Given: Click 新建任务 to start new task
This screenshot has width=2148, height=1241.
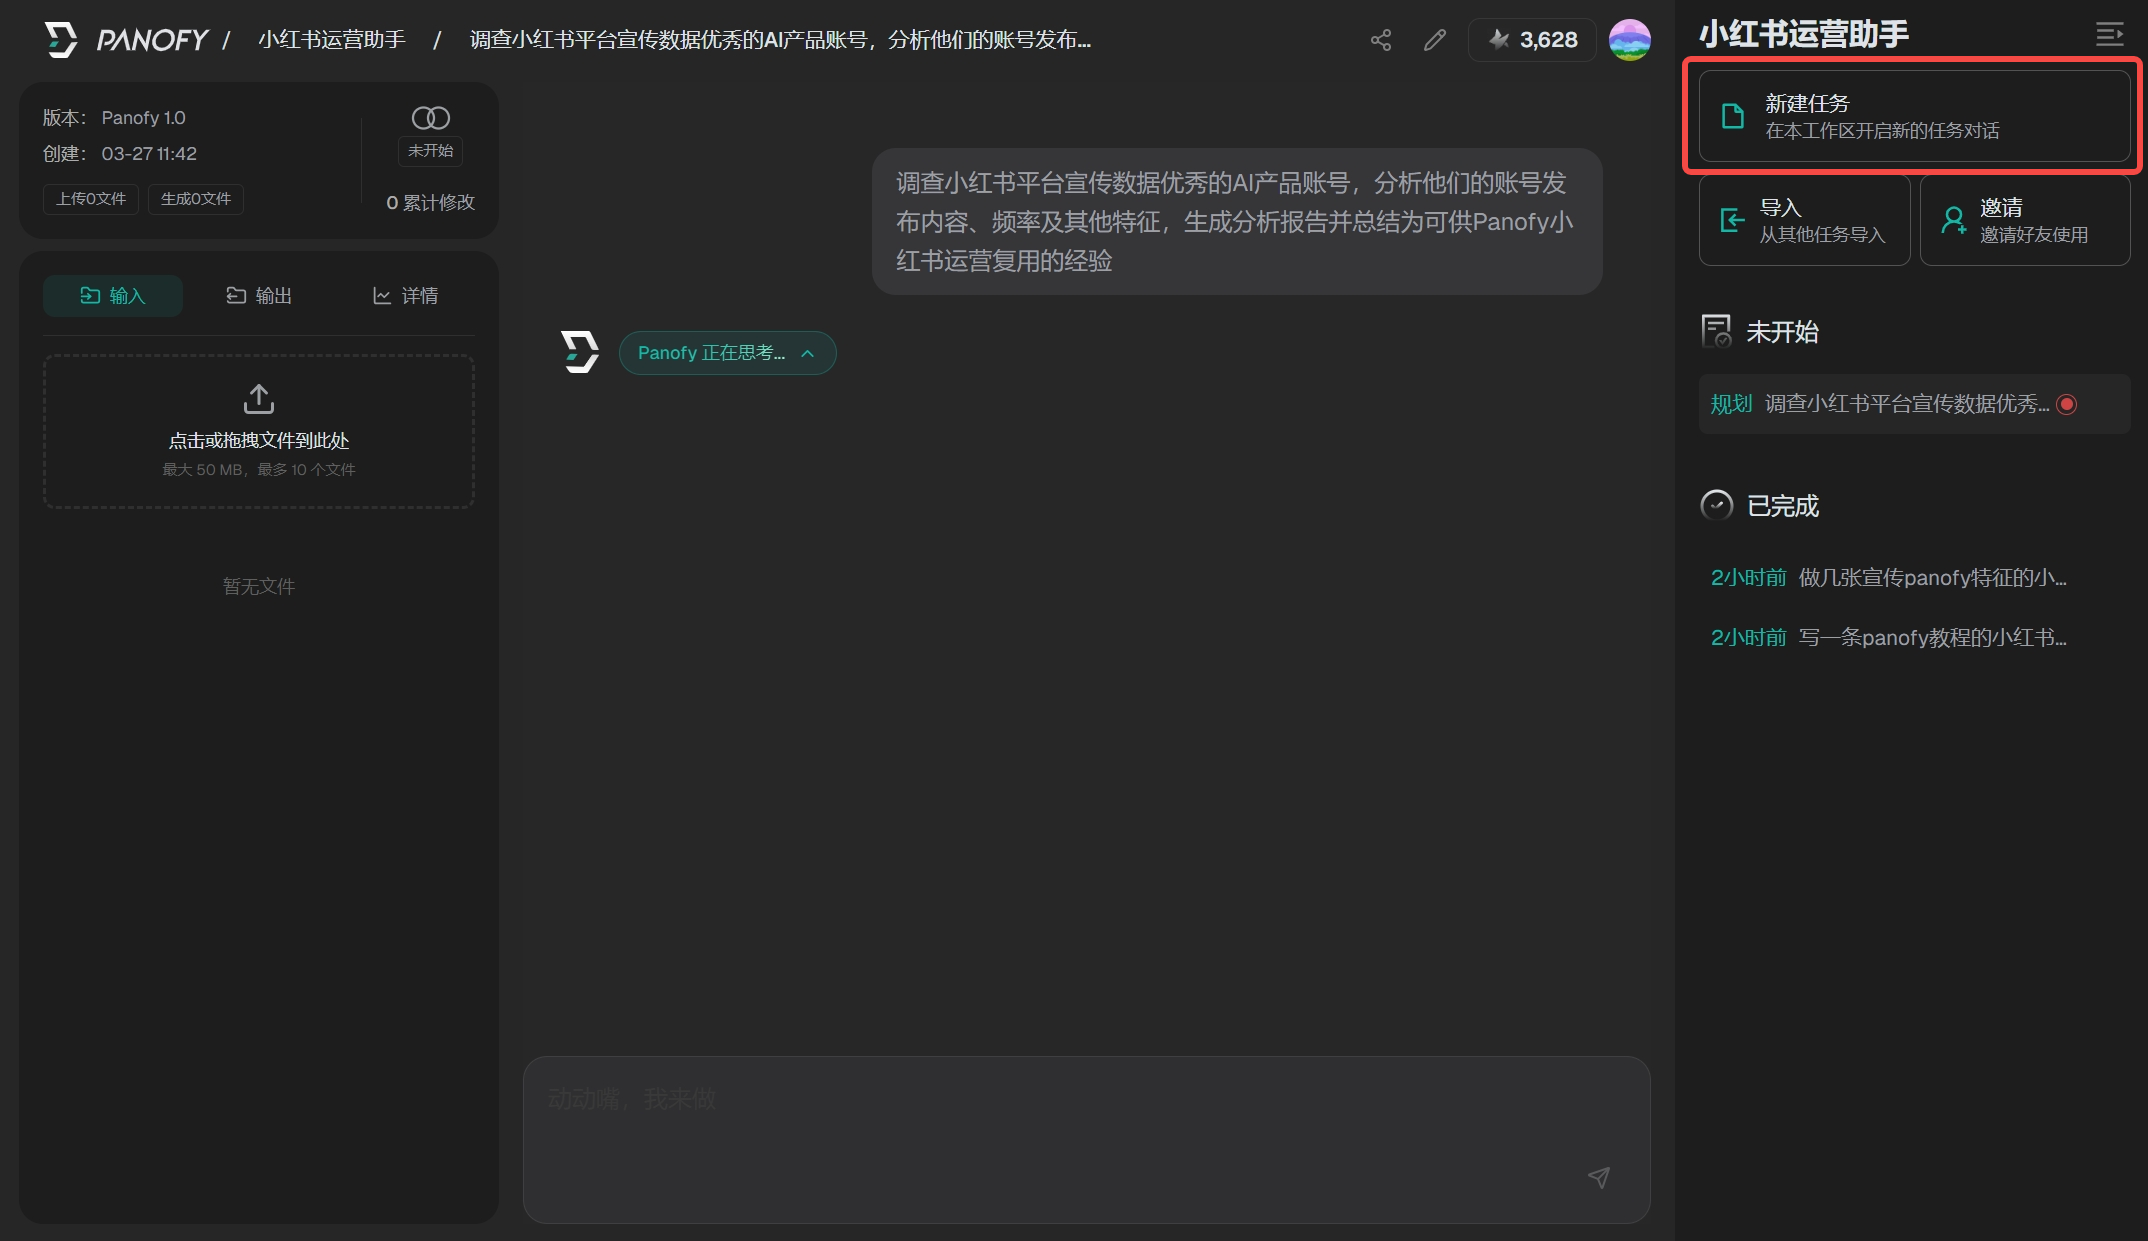Looking at the screenshot, I should (1913, 116).
